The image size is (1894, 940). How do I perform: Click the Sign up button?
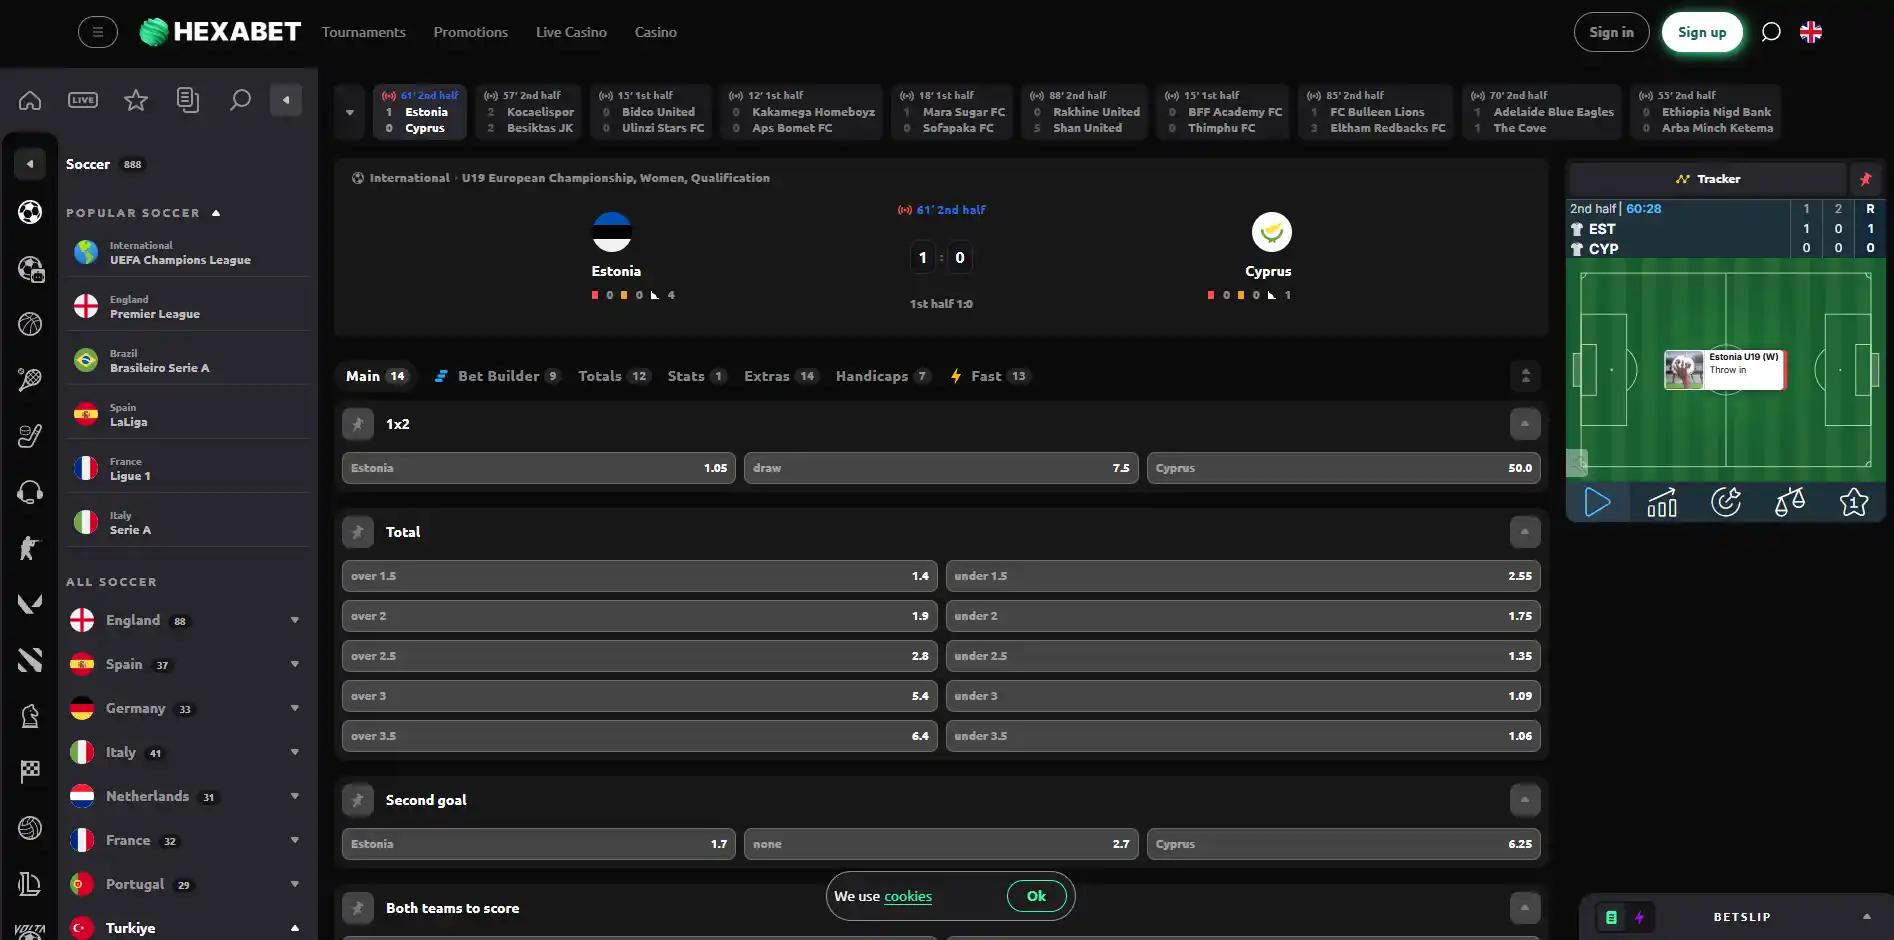tap(1702, 32)
